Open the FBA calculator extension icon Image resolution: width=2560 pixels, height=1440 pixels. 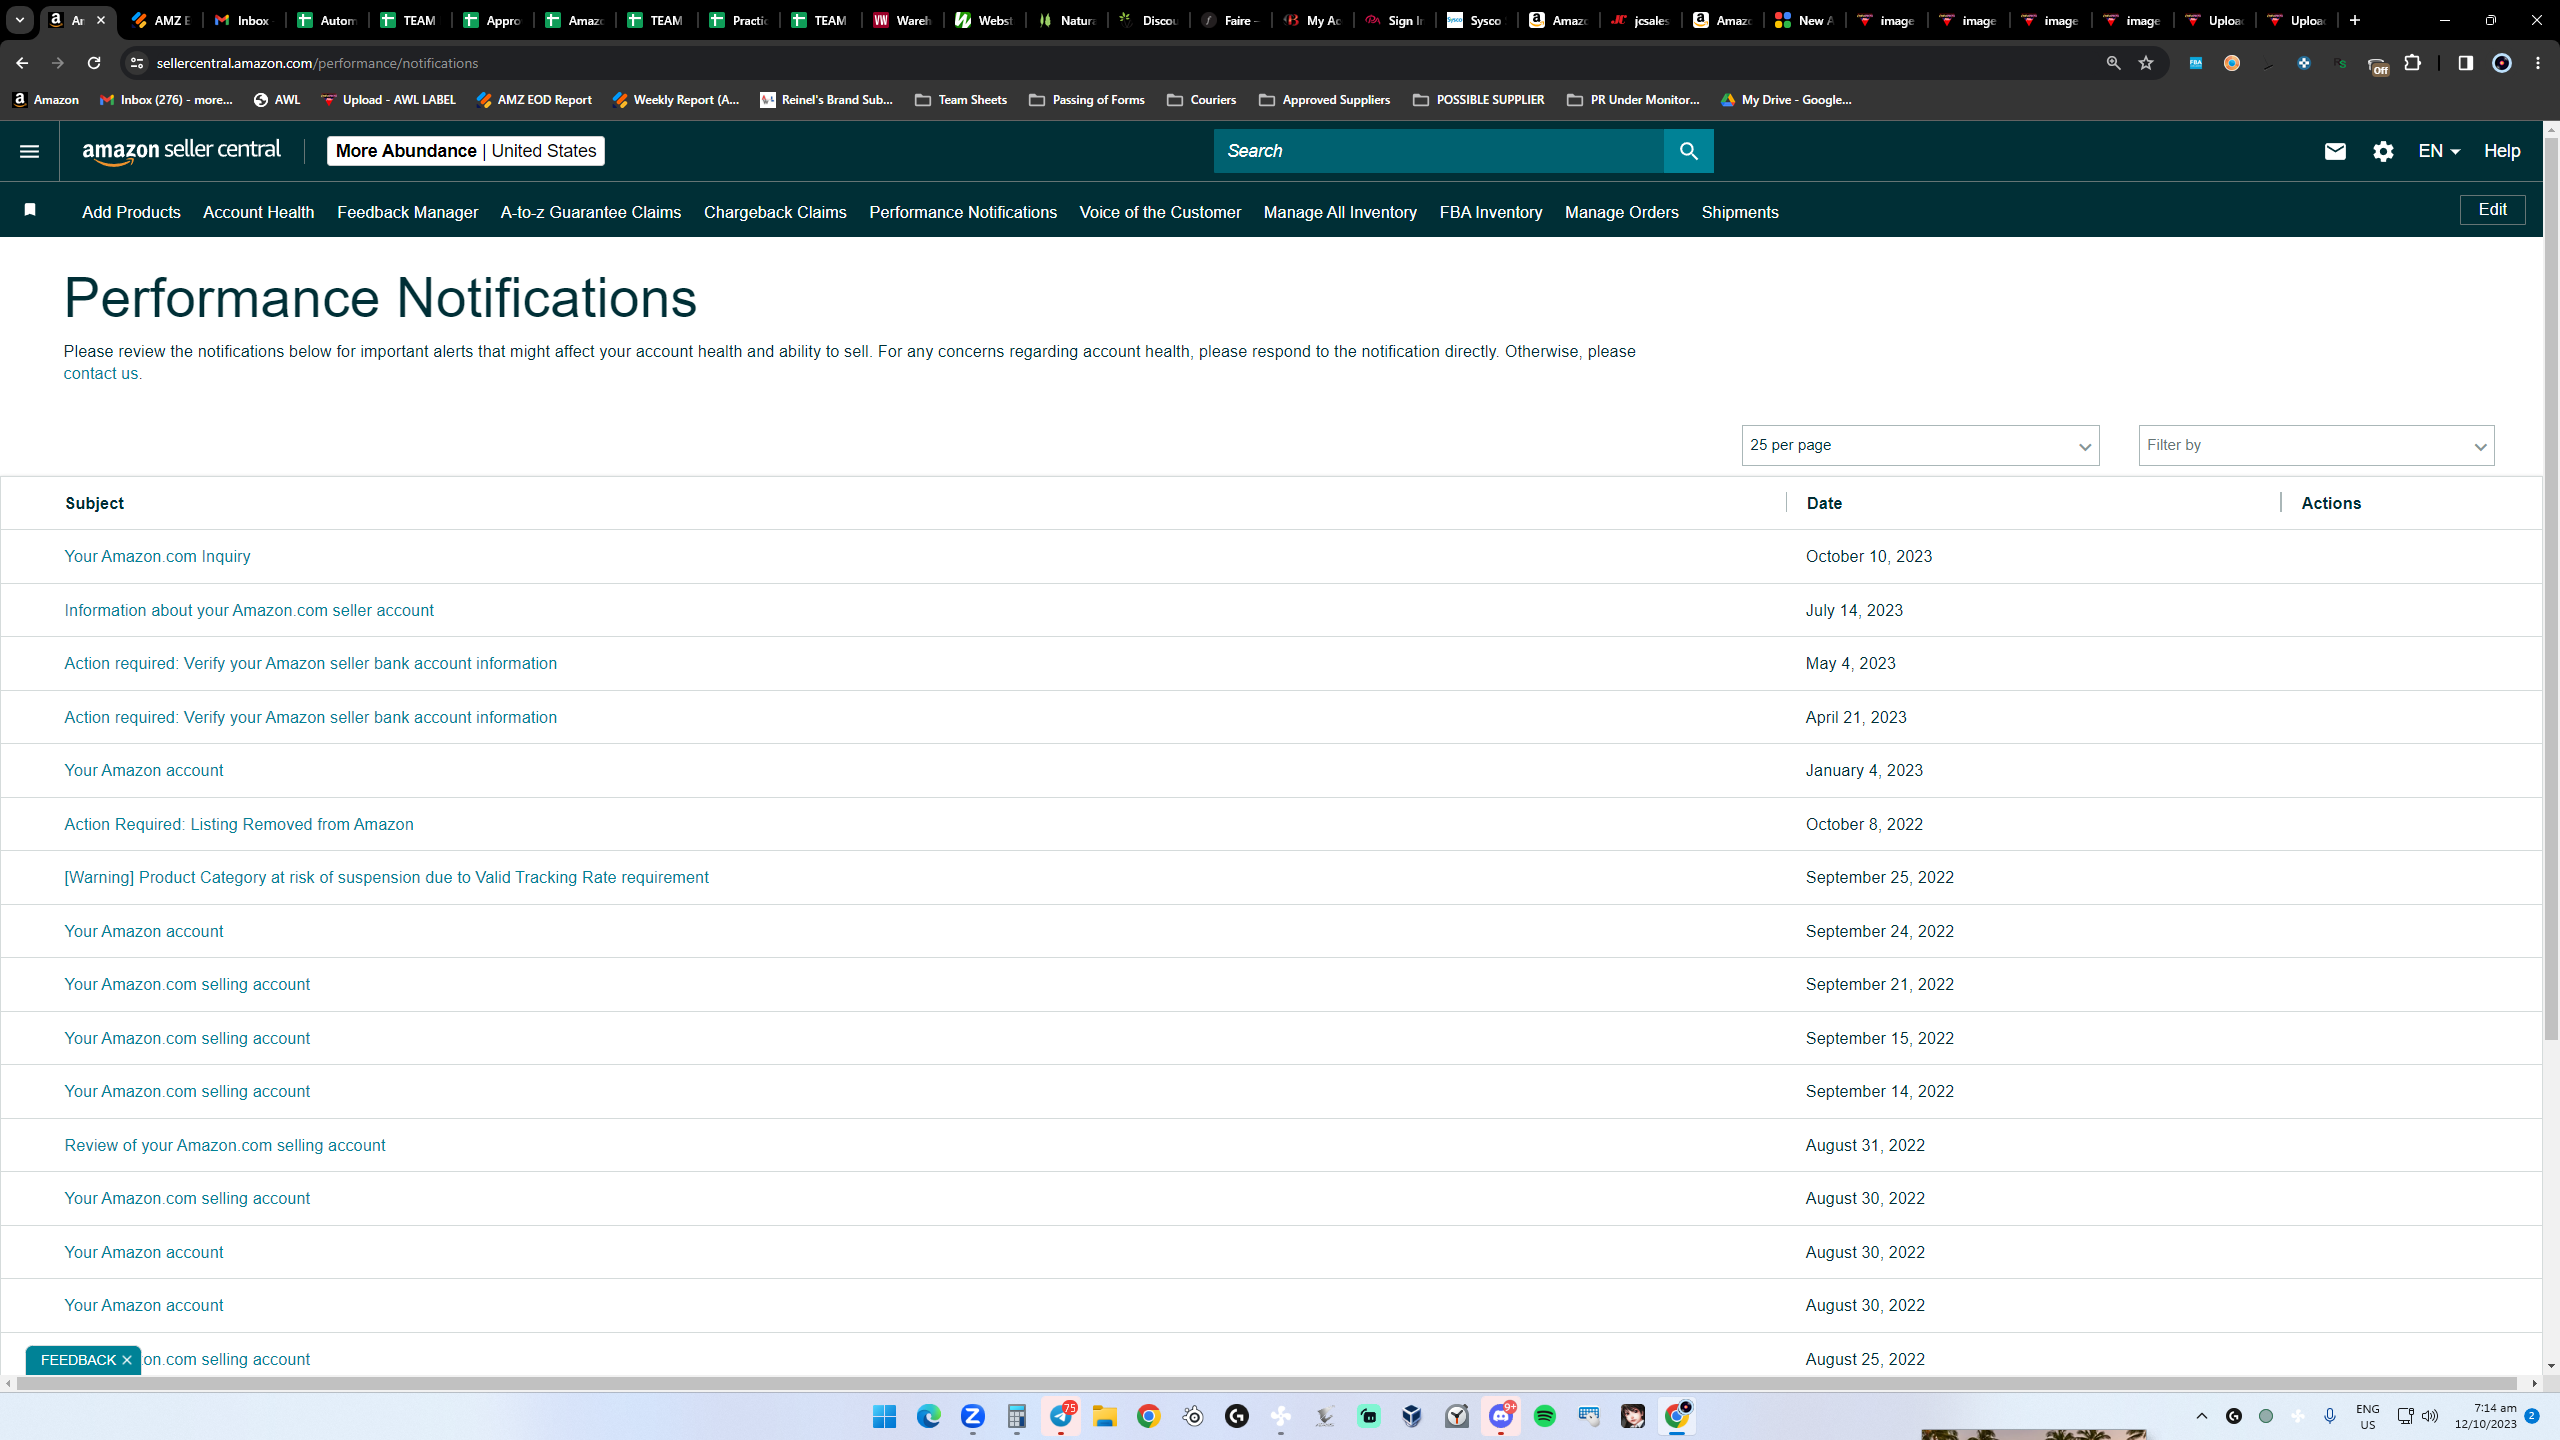pyautogui.click(x=2196, y=63)
